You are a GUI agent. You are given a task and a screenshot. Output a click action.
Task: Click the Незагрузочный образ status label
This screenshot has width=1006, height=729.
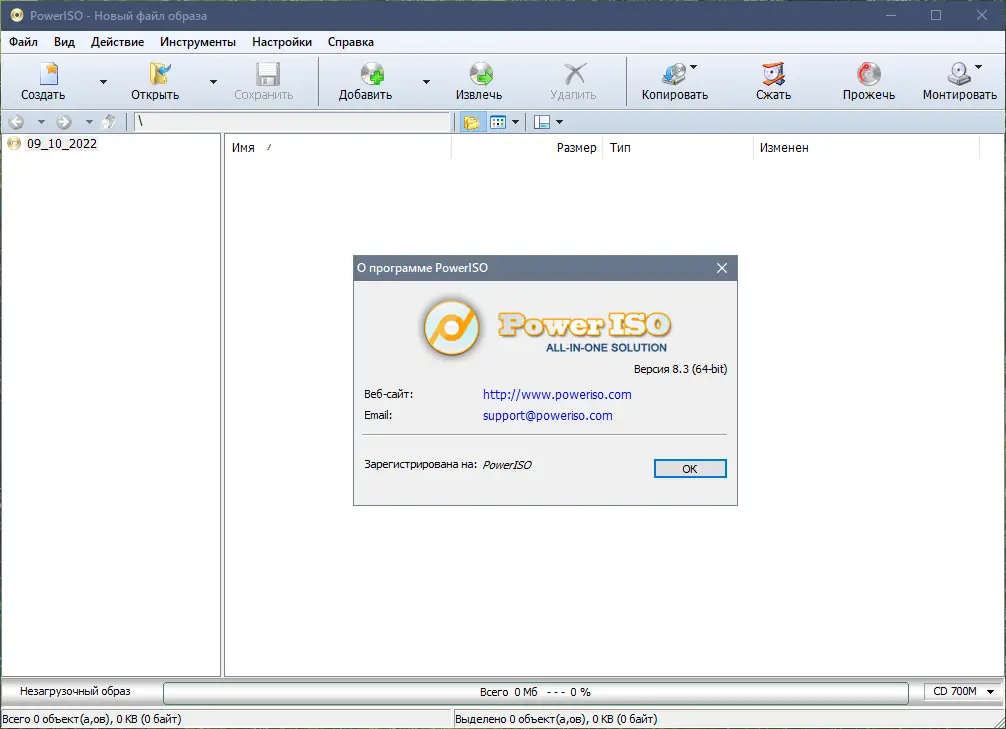pos(75,691)
